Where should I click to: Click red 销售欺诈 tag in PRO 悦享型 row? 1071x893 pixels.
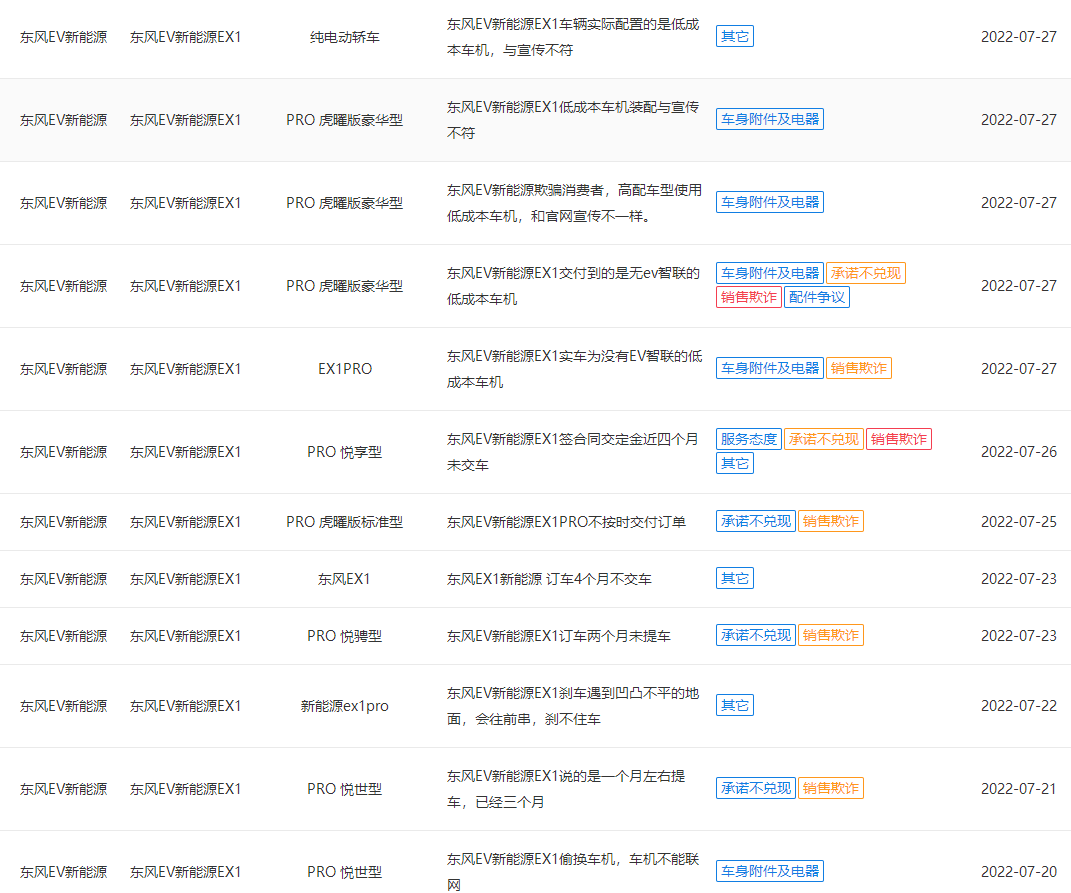[x=899, y=439]
